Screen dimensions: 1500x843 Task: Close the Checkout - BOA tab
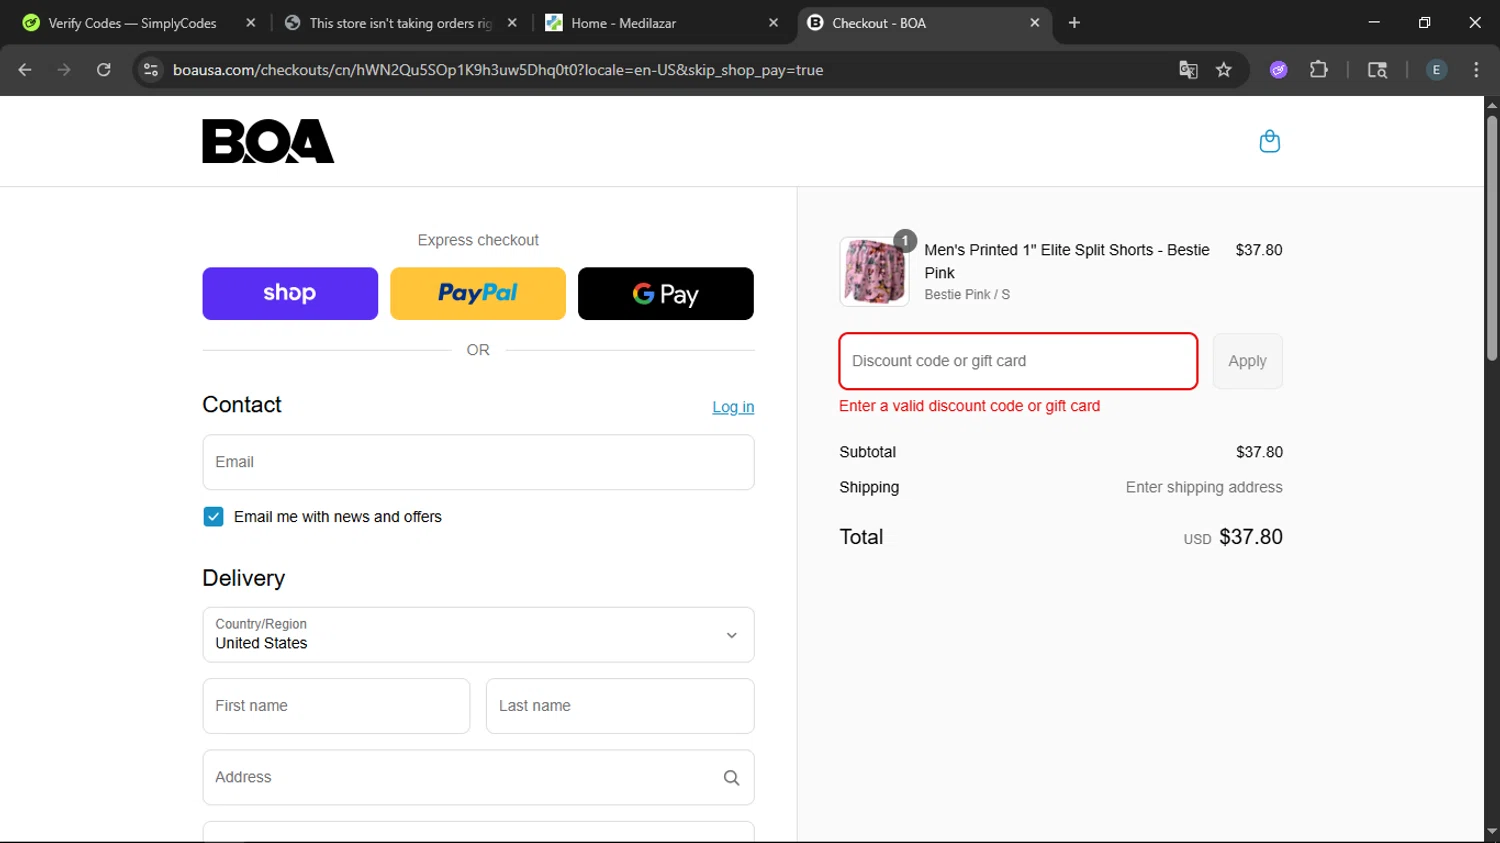[1035, 23]
